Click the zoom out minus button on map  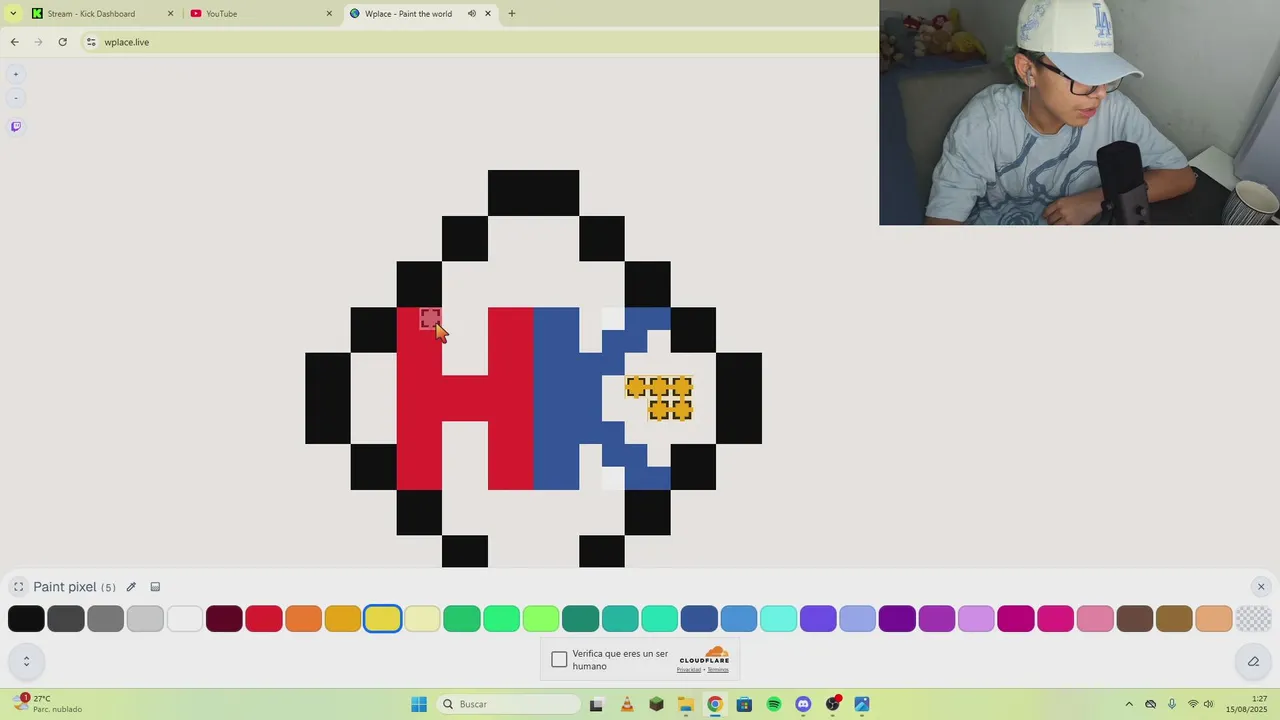(15, 98)
